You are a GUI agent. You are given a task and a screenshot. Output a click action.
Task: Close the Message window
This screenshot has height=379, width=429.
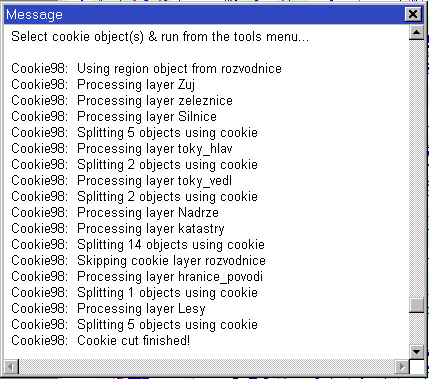[413, 14]
